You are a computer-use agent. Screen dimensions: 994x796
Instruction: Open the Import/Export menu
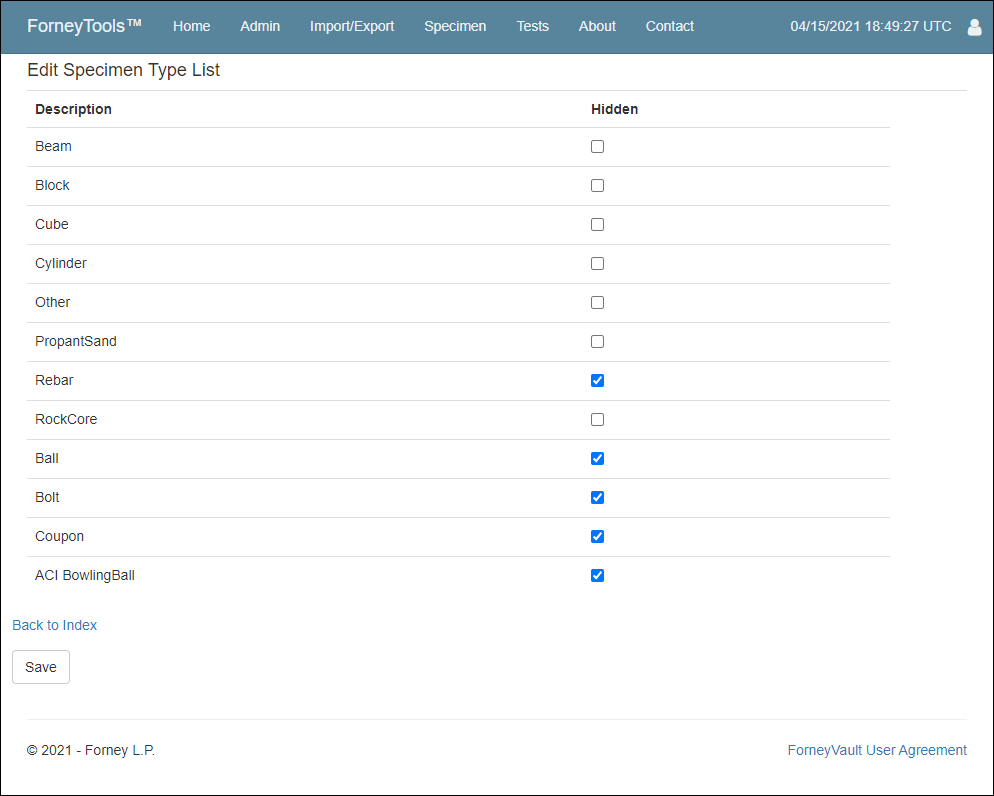point(352,27)
